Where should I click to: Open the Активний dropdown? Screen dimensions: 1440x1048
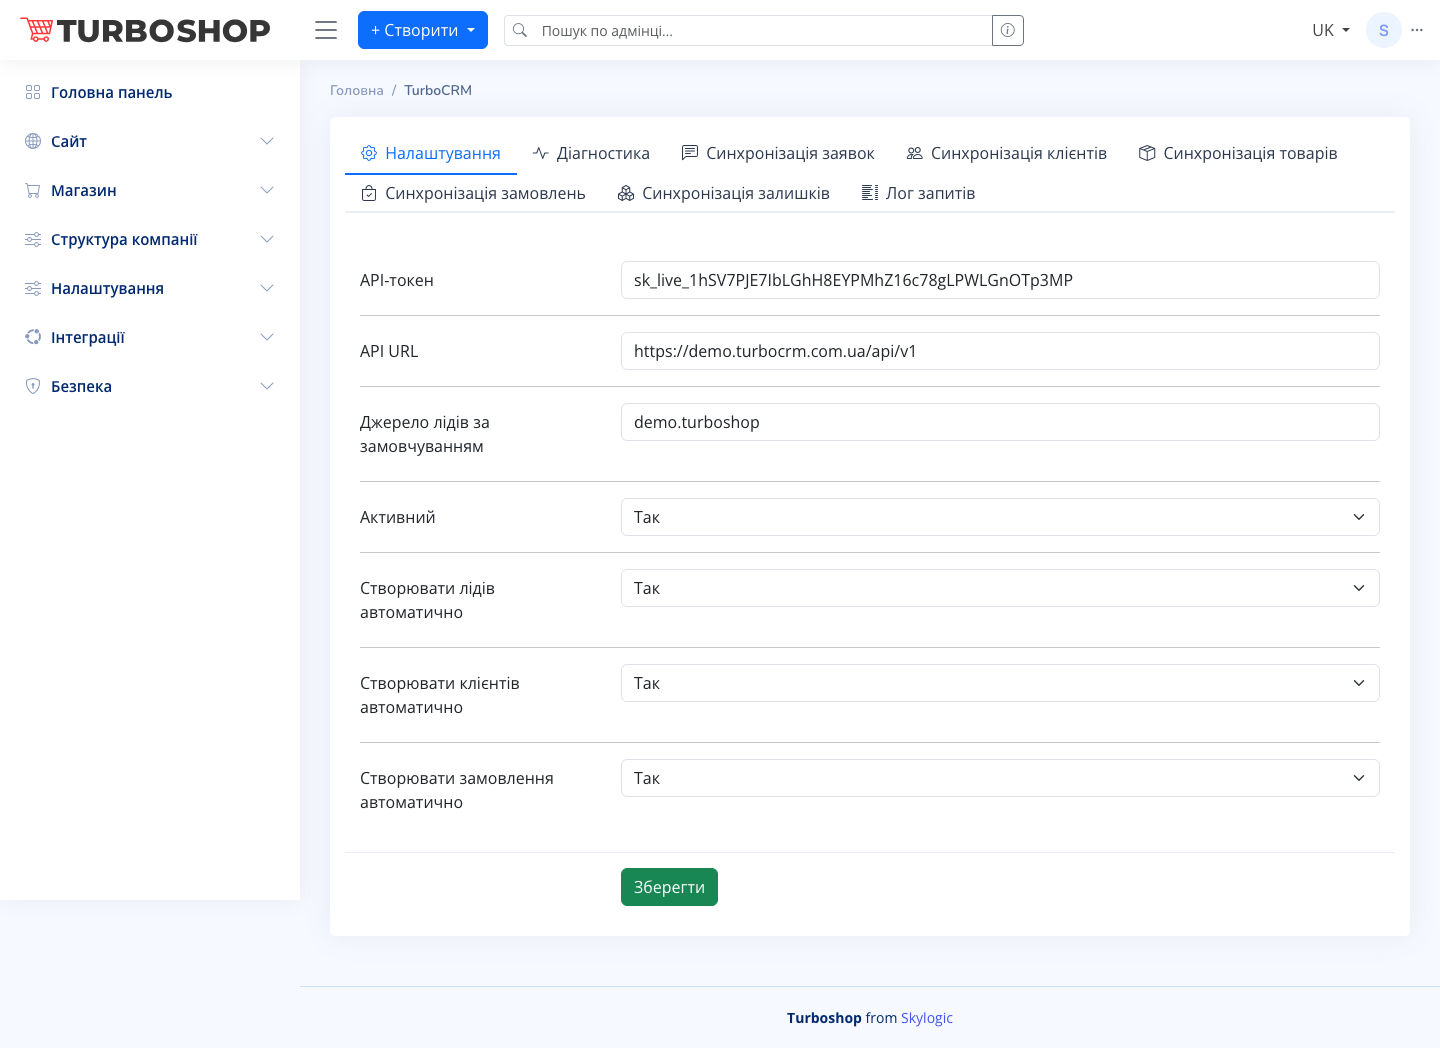1000,517
